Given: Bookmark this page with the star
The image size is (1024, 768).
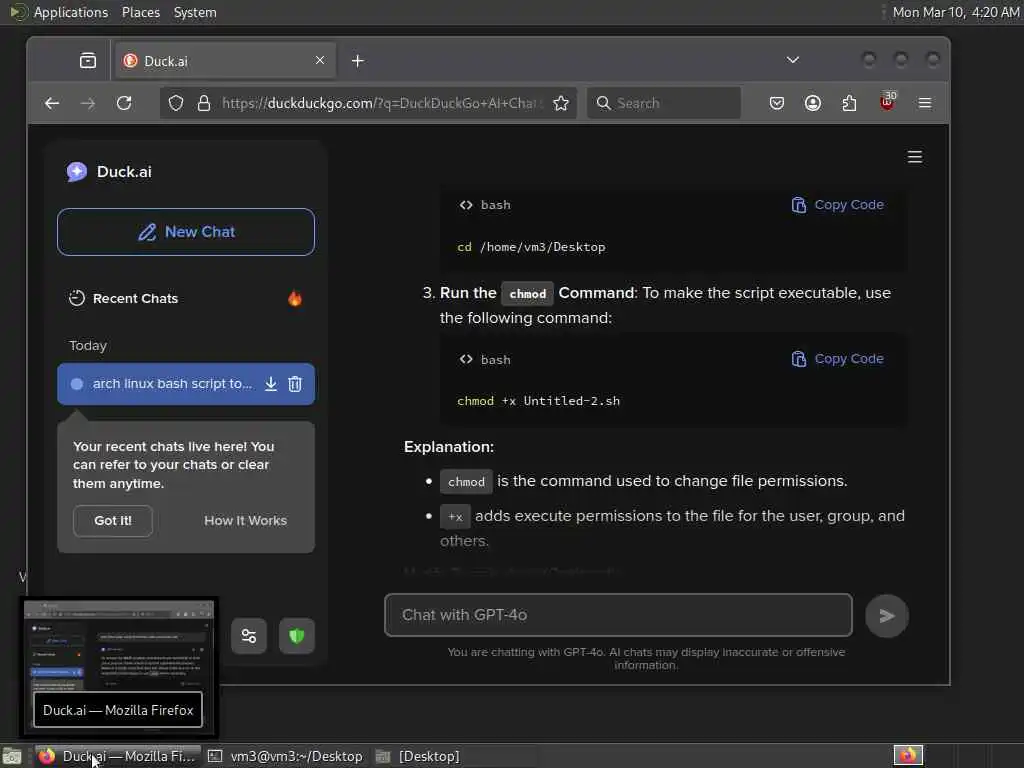Looking at the screenshot, I should [561, 103].
